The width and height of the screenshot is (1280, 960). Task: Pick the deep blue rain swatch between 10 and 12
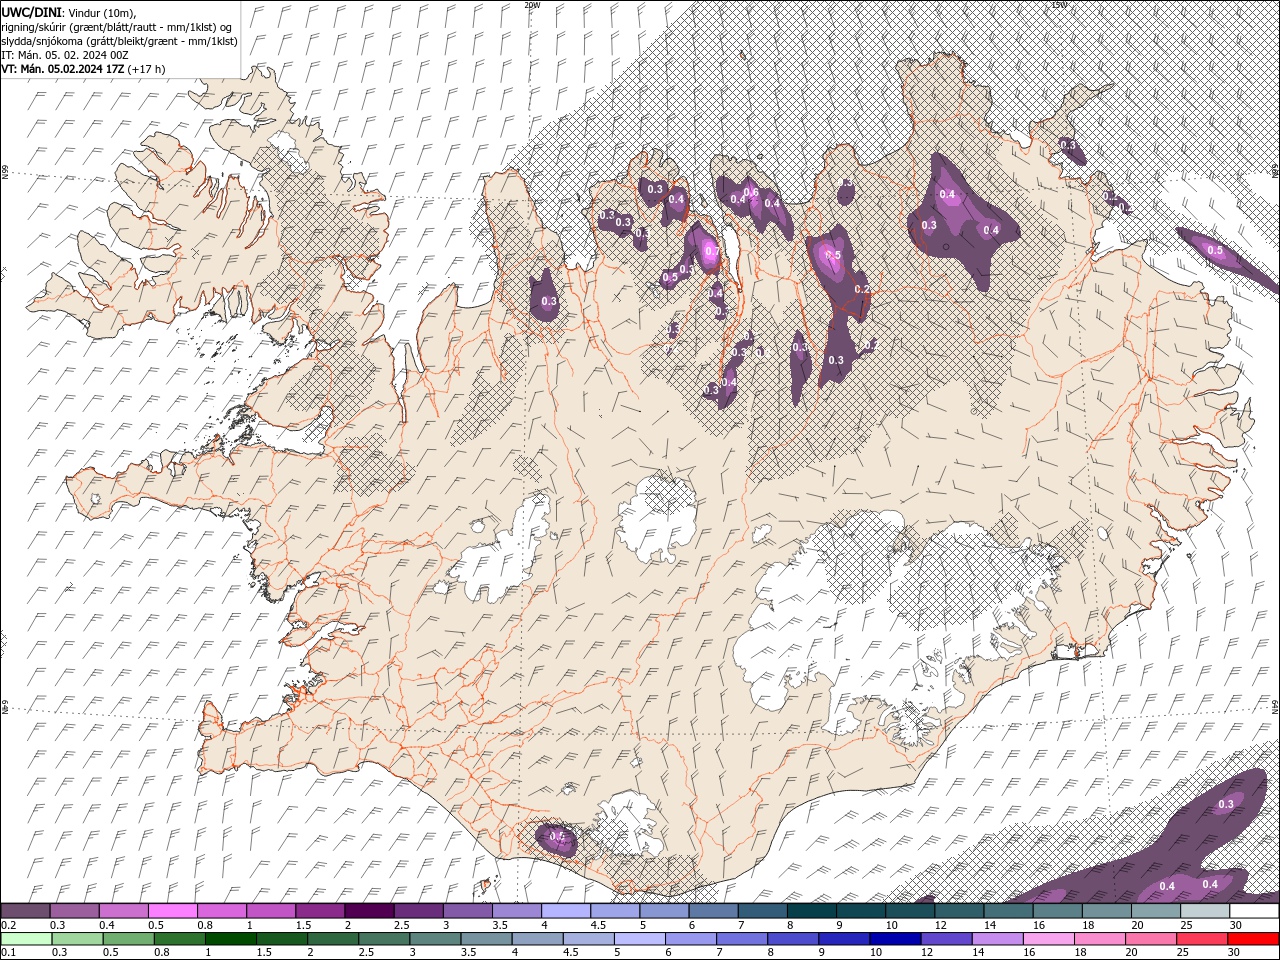[894, 939]
